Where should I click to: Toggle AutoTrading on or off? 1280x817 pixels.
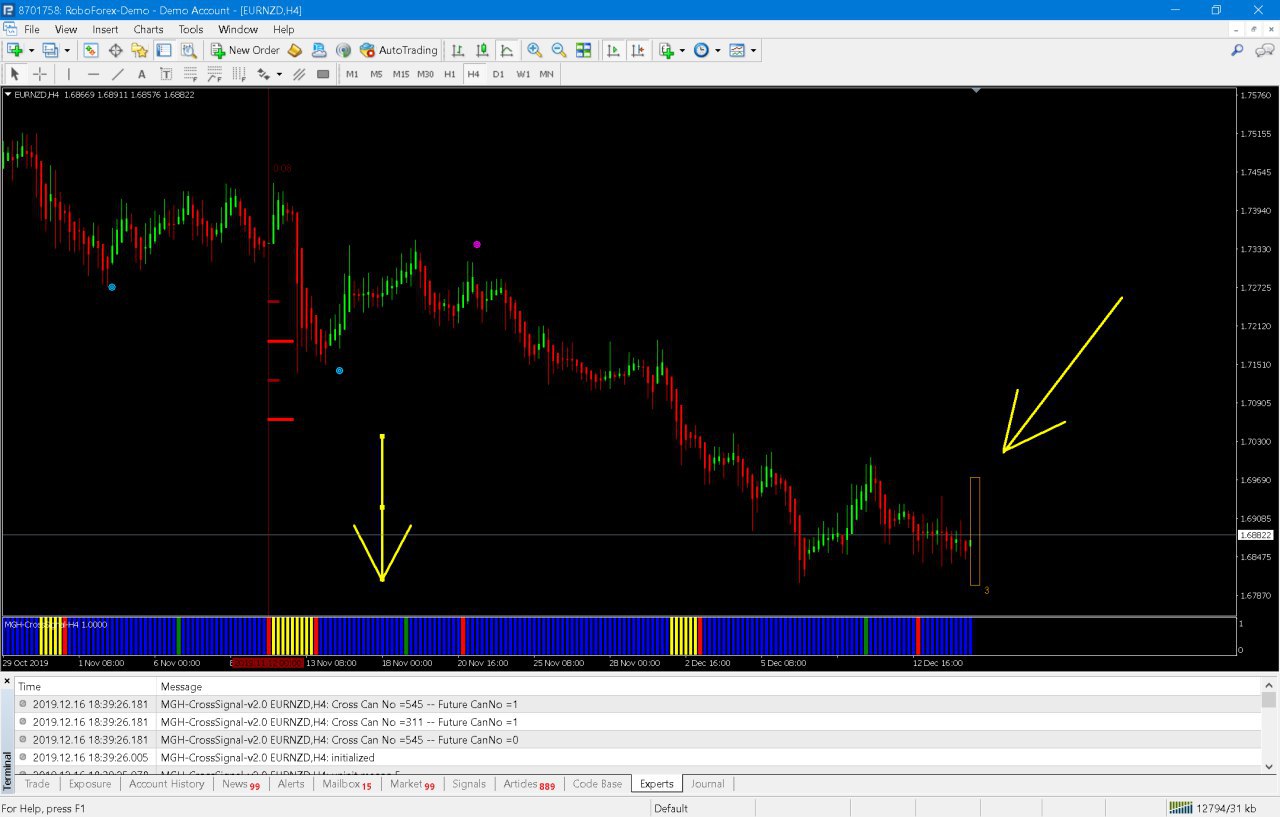399,50
